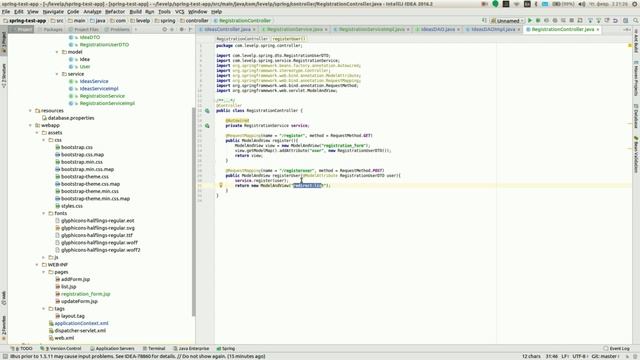The height and width of the screenshot is (360, 640).
Task: Collapse the pages folder
Action: tap(44, 272)
